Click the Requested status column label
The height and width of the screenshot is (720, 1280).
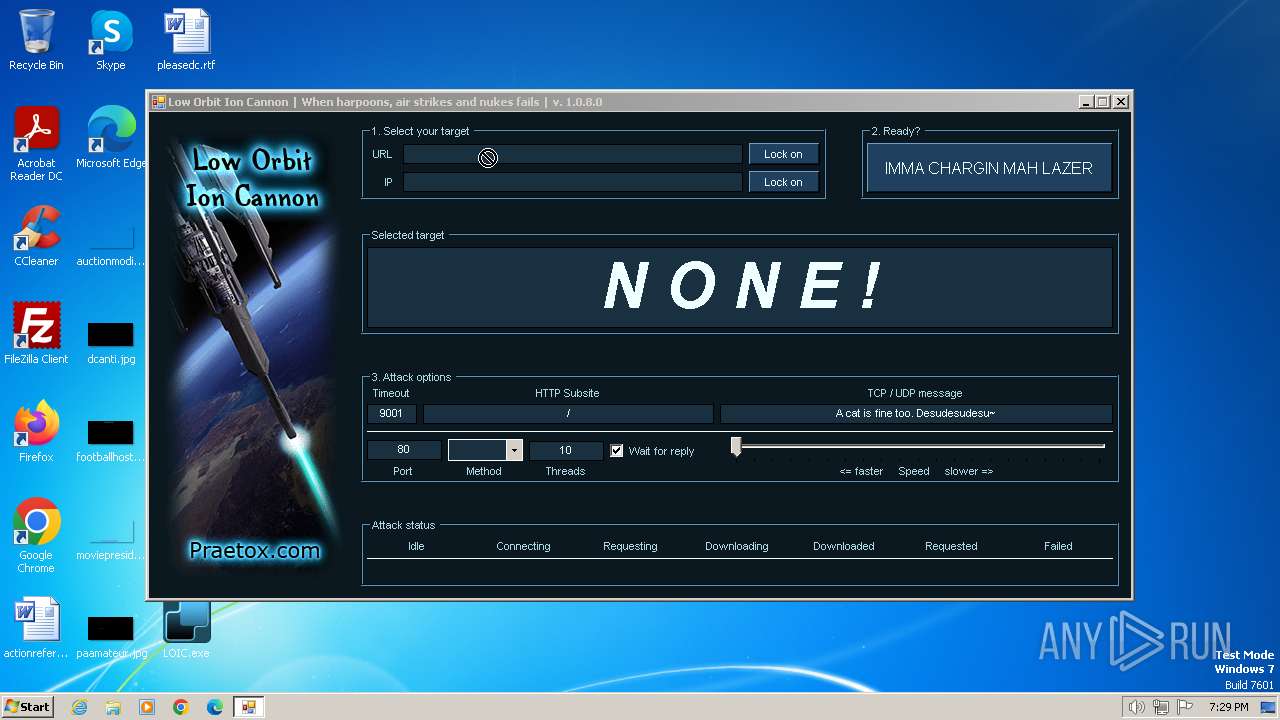[951, 546]
